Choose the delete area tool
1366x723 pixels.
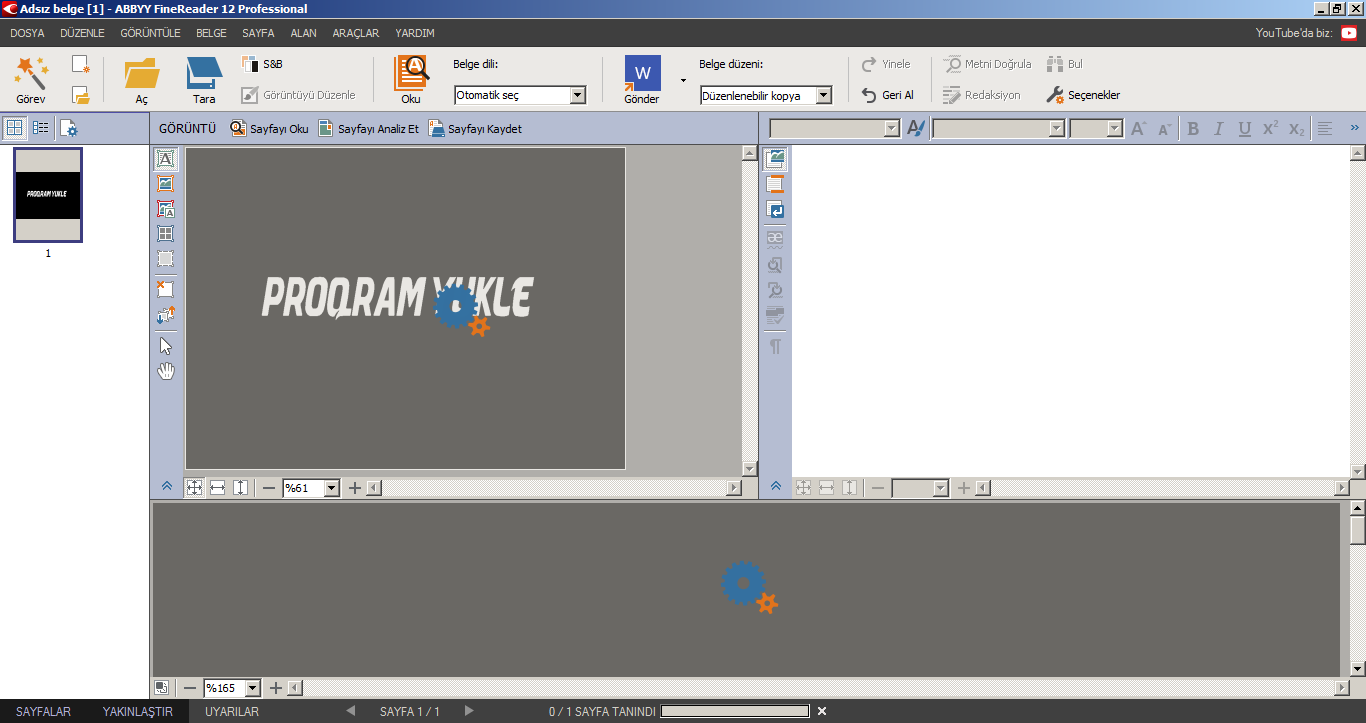[166, 289]
